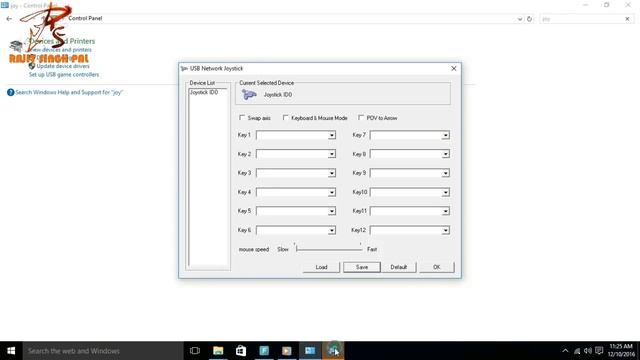This screenshot has height=360, width=640.
Task: Open the Key 7 dropdown
Action: click(446, 135)
